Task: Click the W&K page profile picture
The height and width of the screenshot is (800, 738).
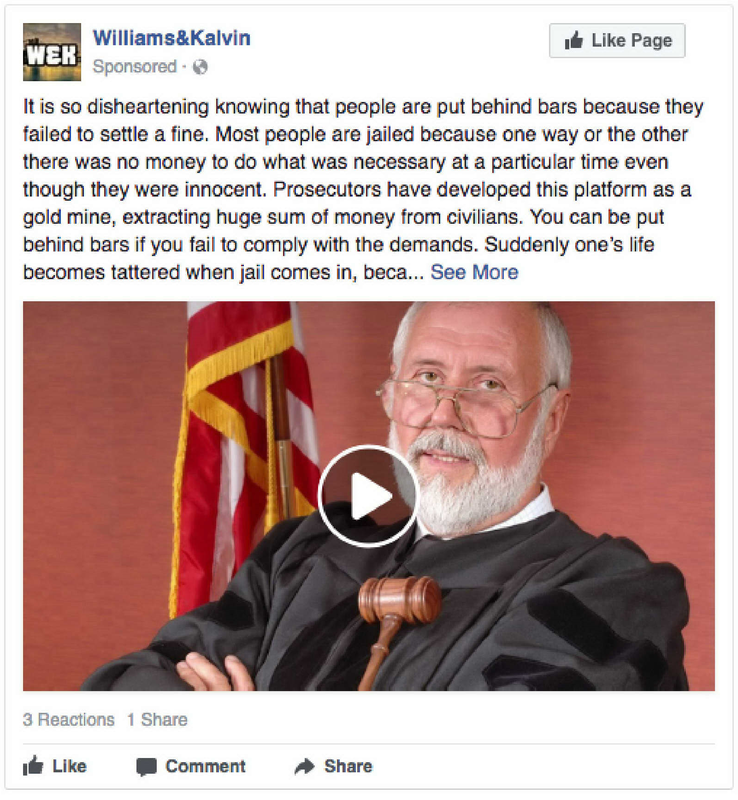Action: [52, 52]
